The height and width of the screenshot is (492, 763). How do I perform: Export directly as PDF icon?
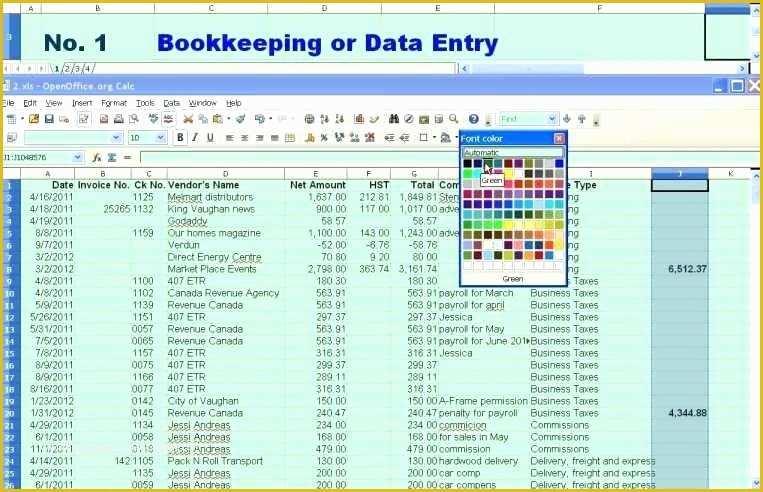(104, 119)
